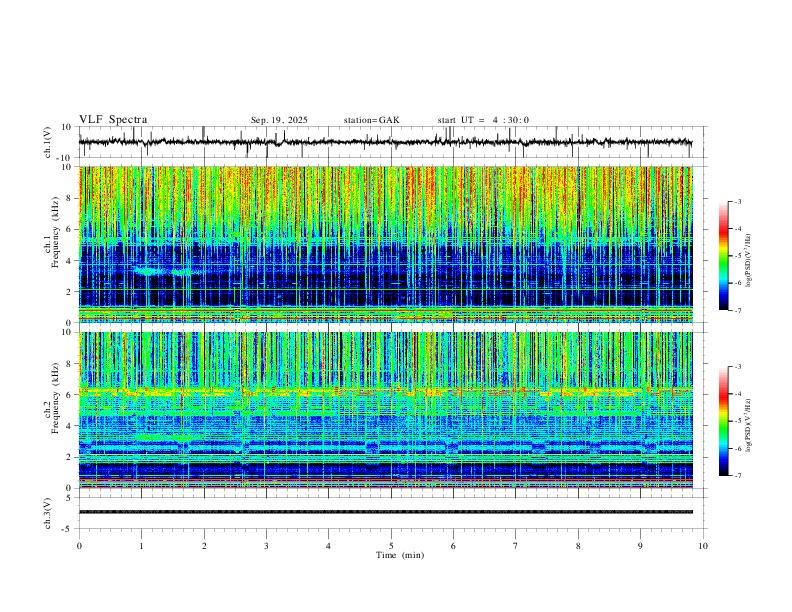Click the ch.2 PSD color bar
The image size is (792, 612).
point(724,421)
